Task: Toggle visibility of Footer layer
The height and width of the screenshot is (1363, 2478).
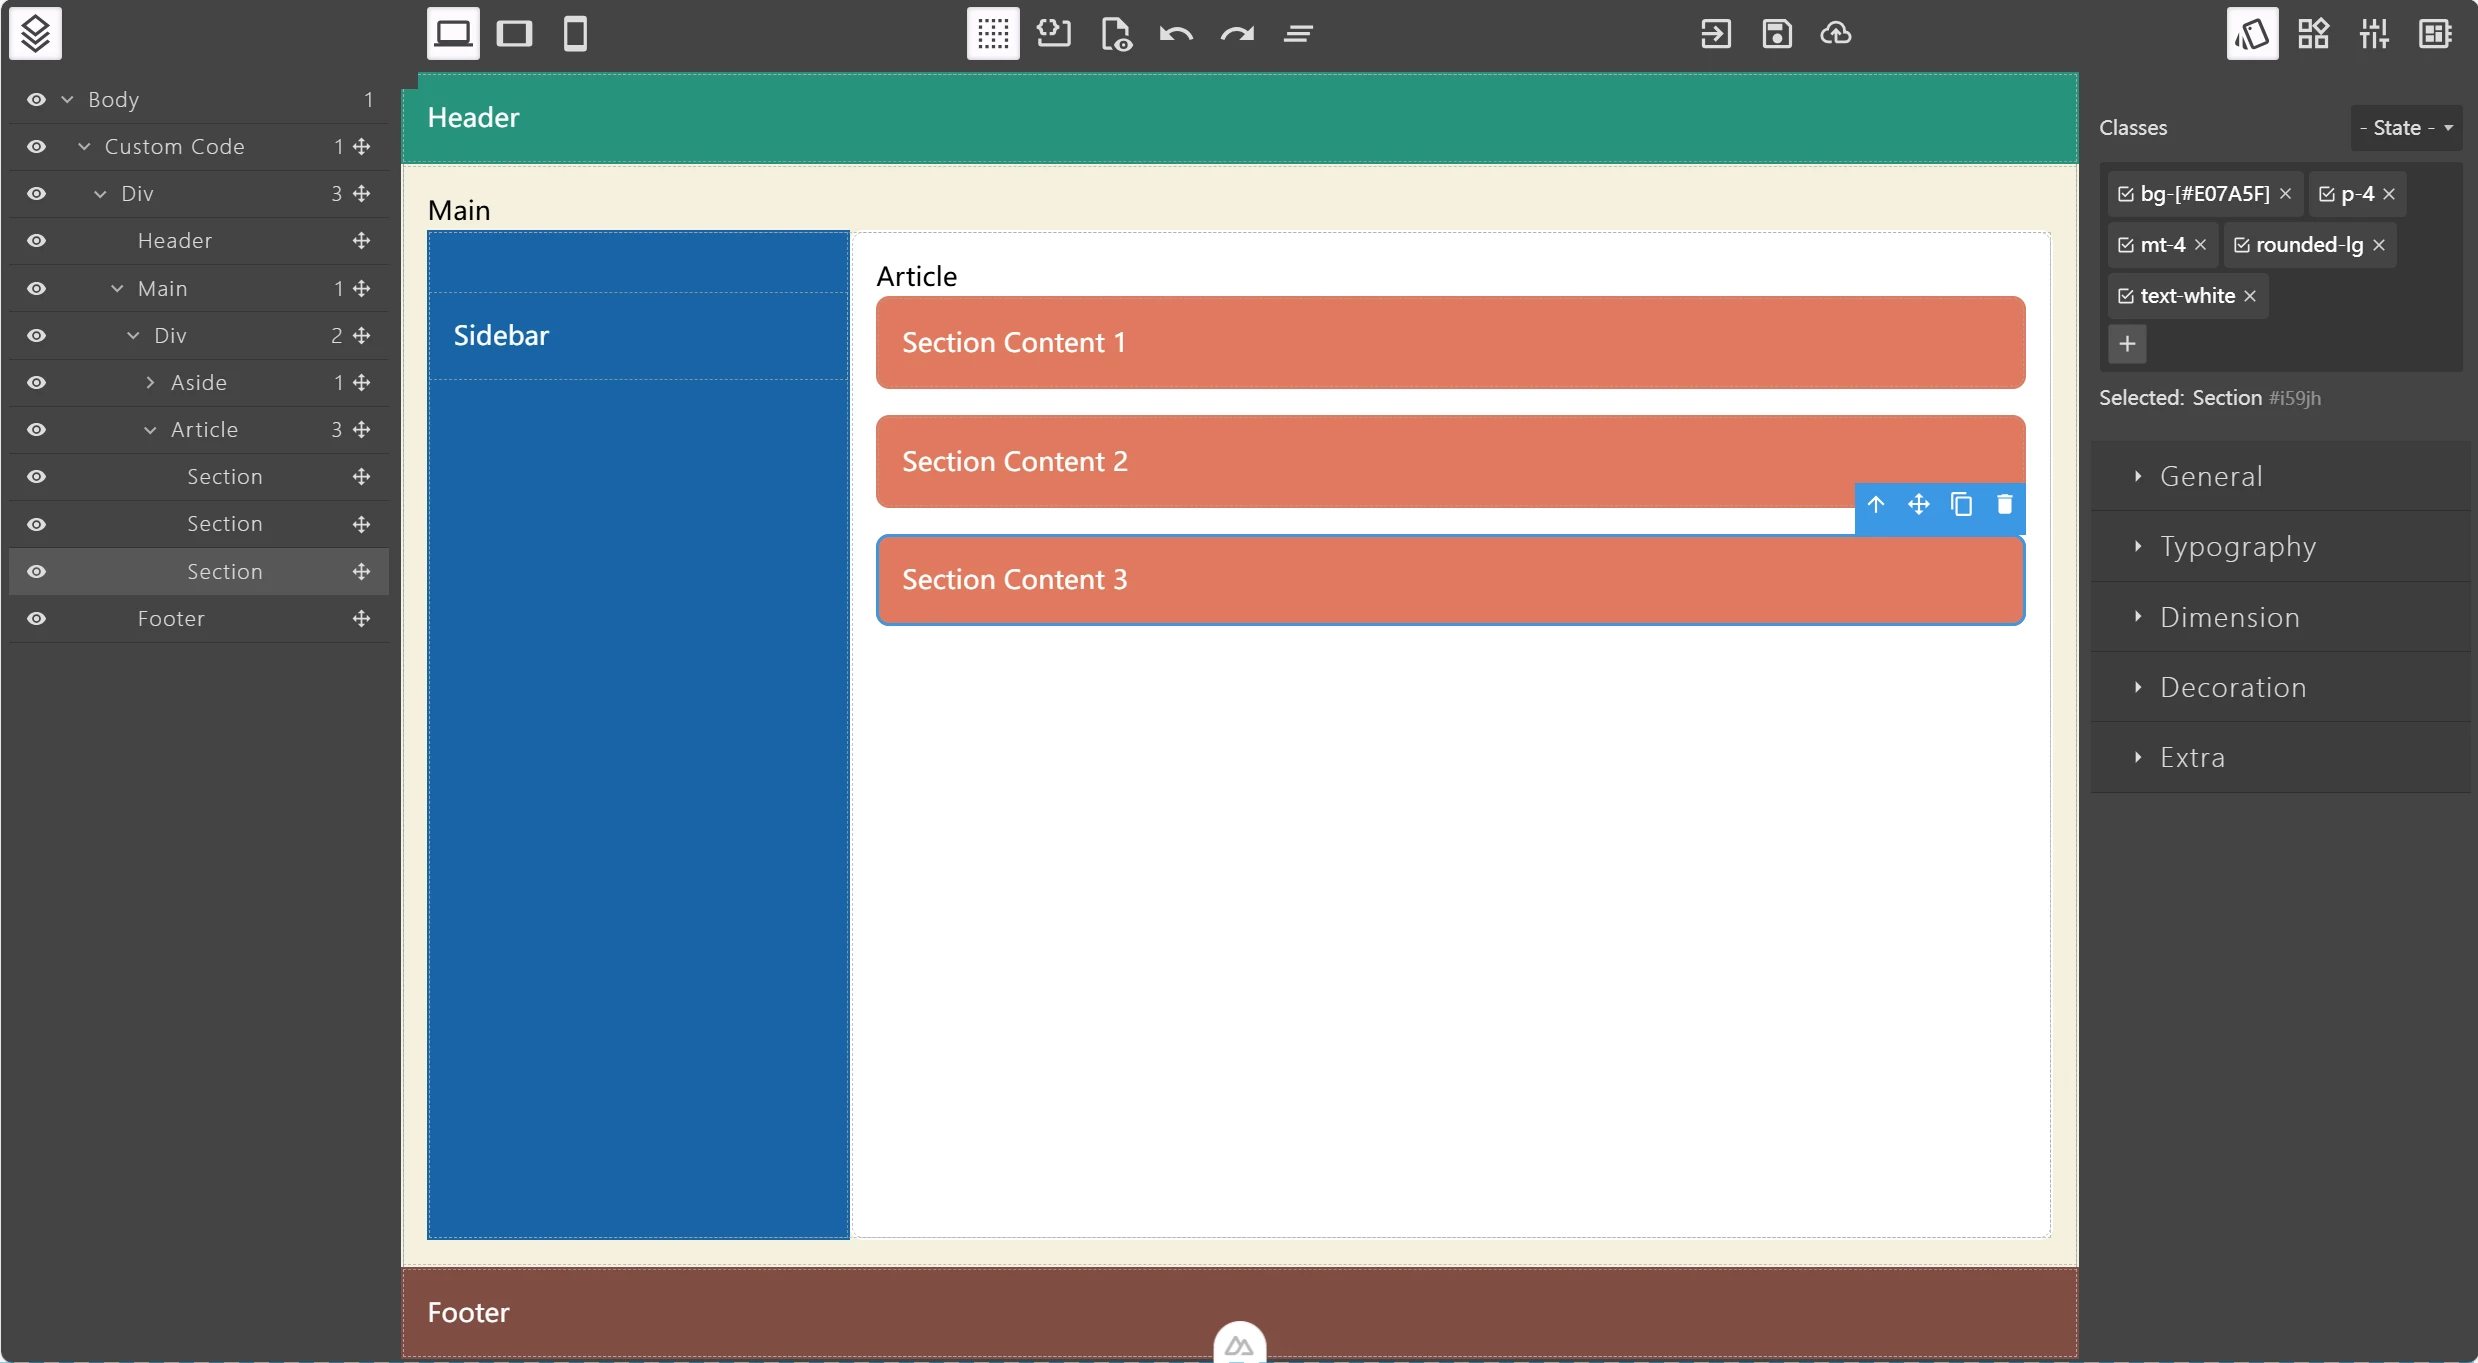Action: click(37, 619)
